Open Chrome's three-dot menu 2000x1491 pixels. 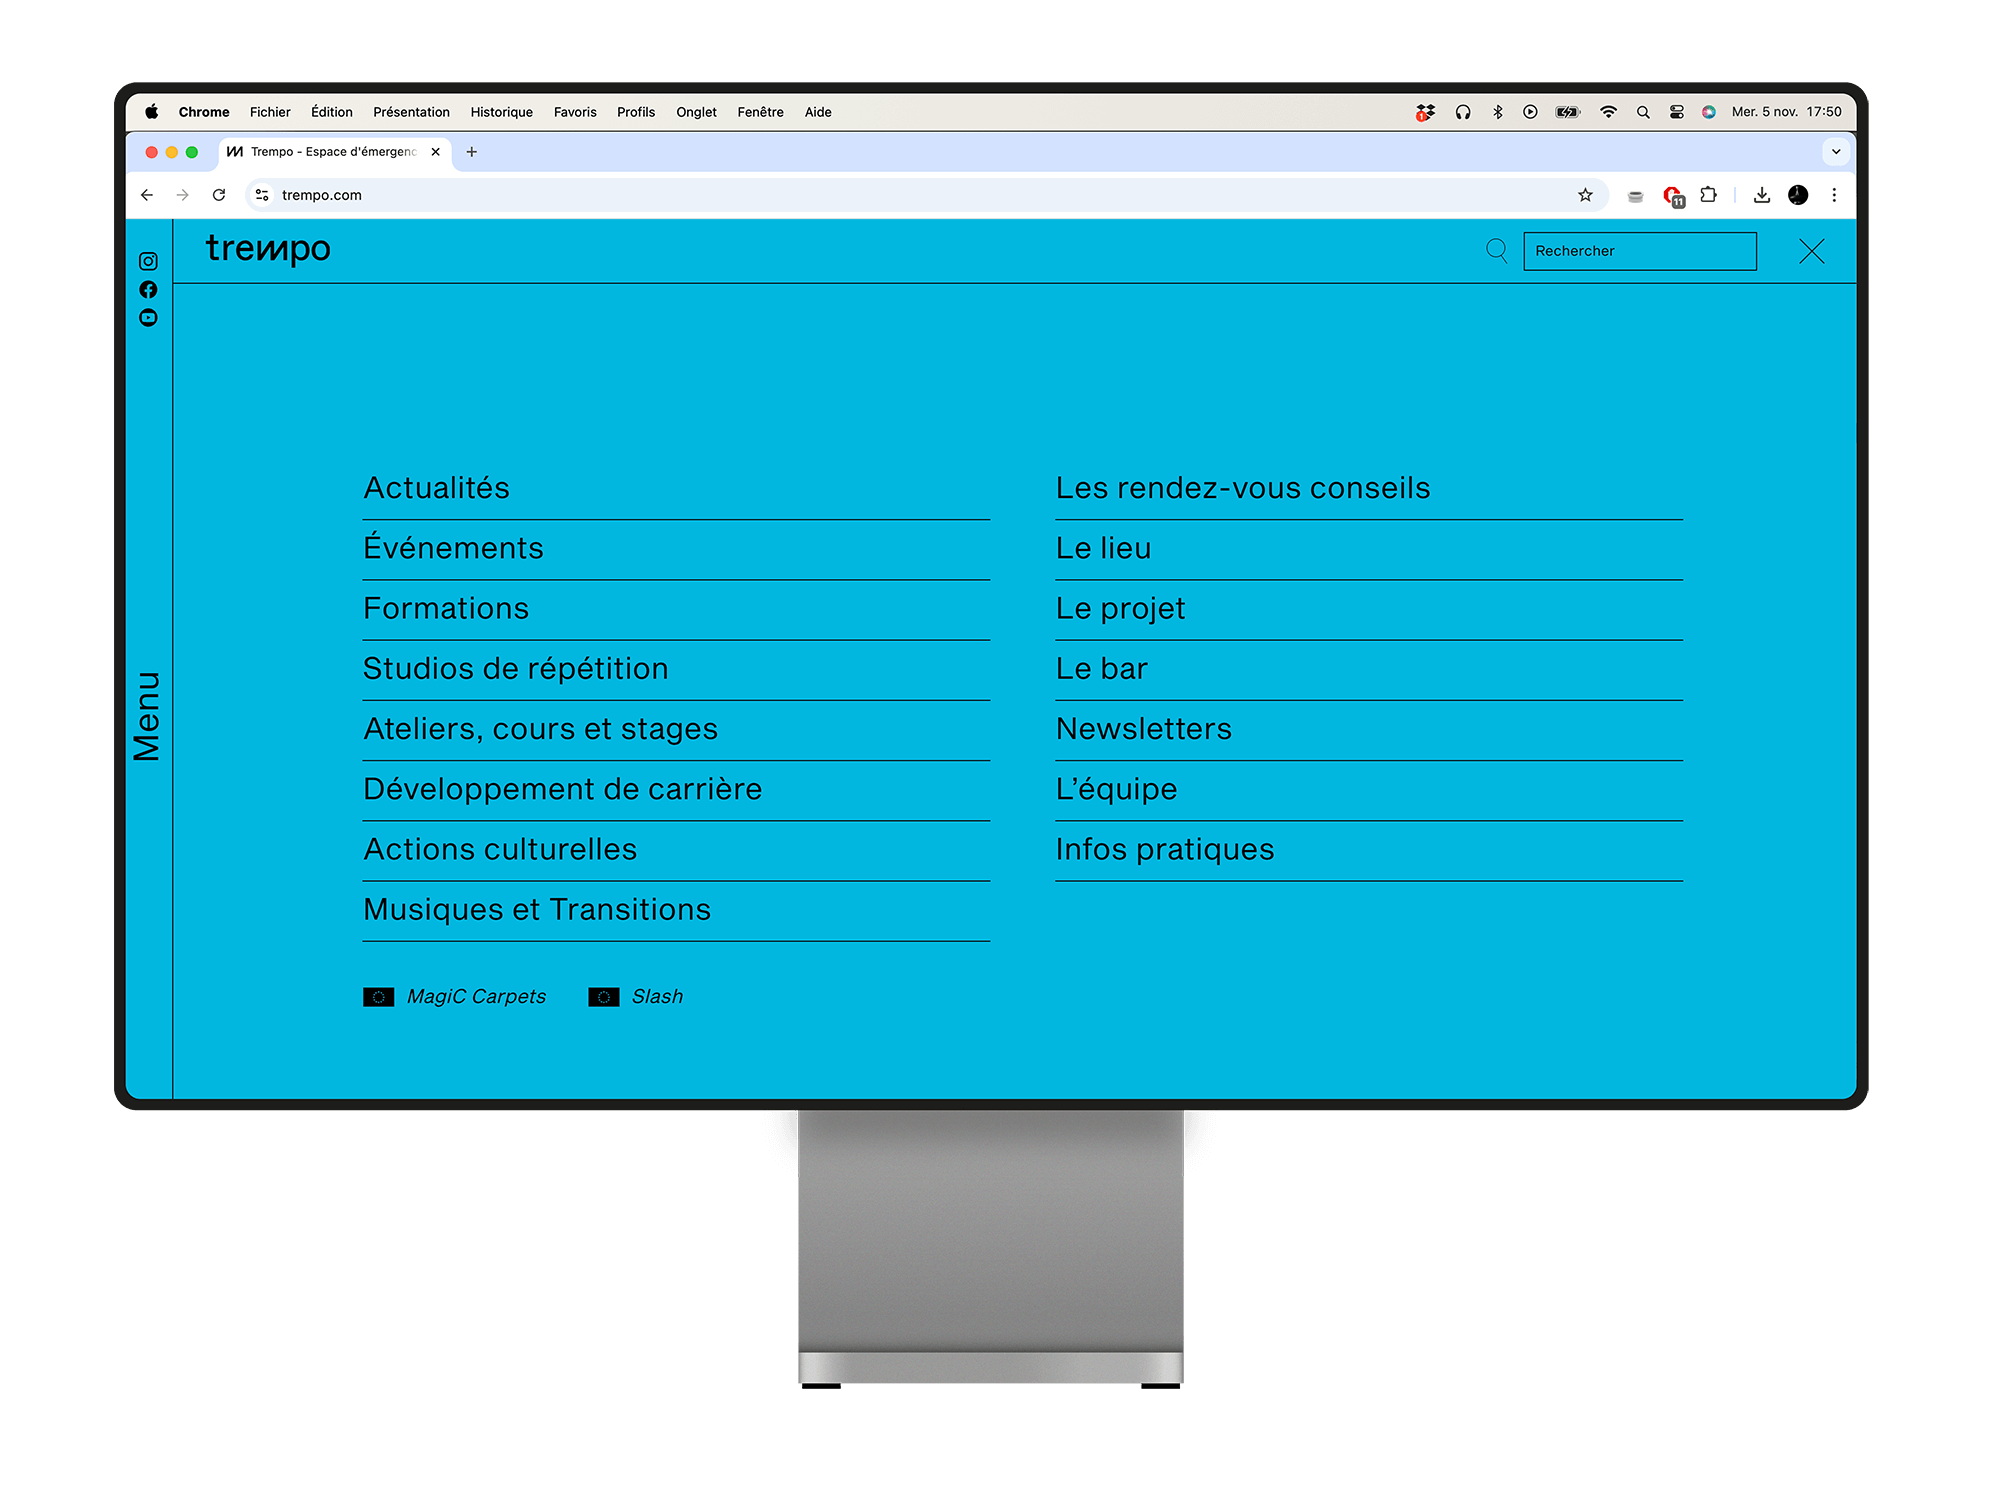click(x=1834, y=195)
